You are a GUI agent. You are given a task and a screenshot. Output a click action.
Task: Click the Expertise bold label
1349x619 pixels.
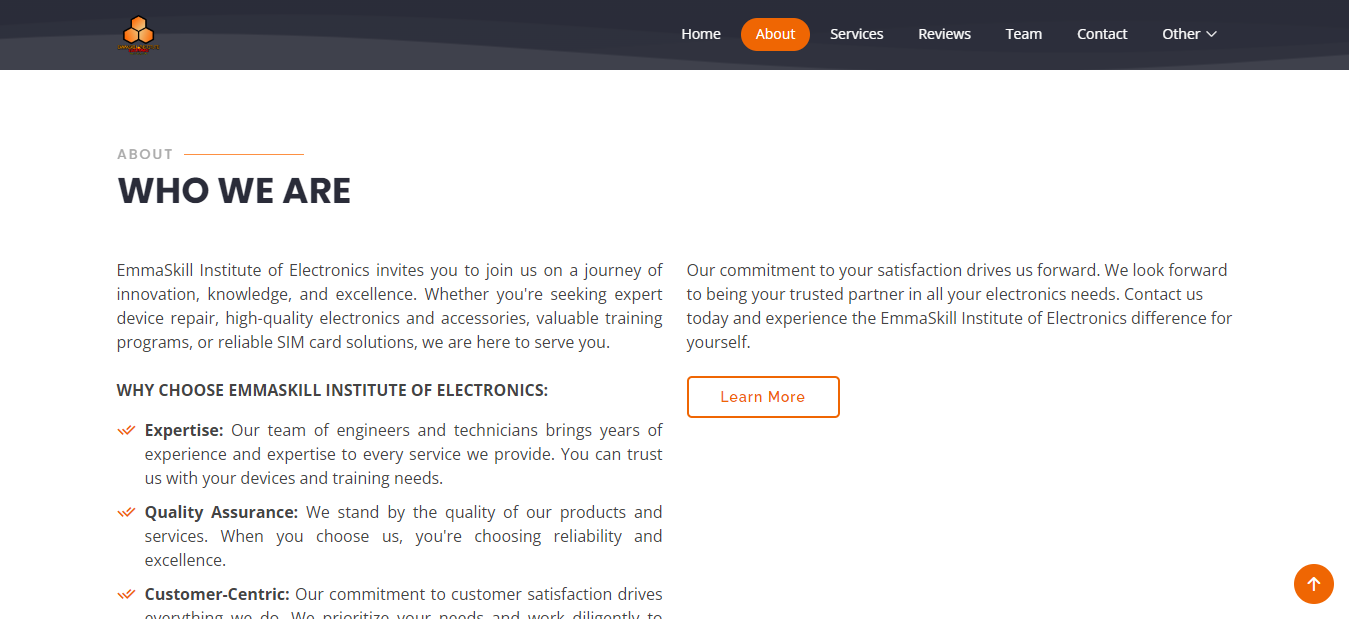pos(184,430)
